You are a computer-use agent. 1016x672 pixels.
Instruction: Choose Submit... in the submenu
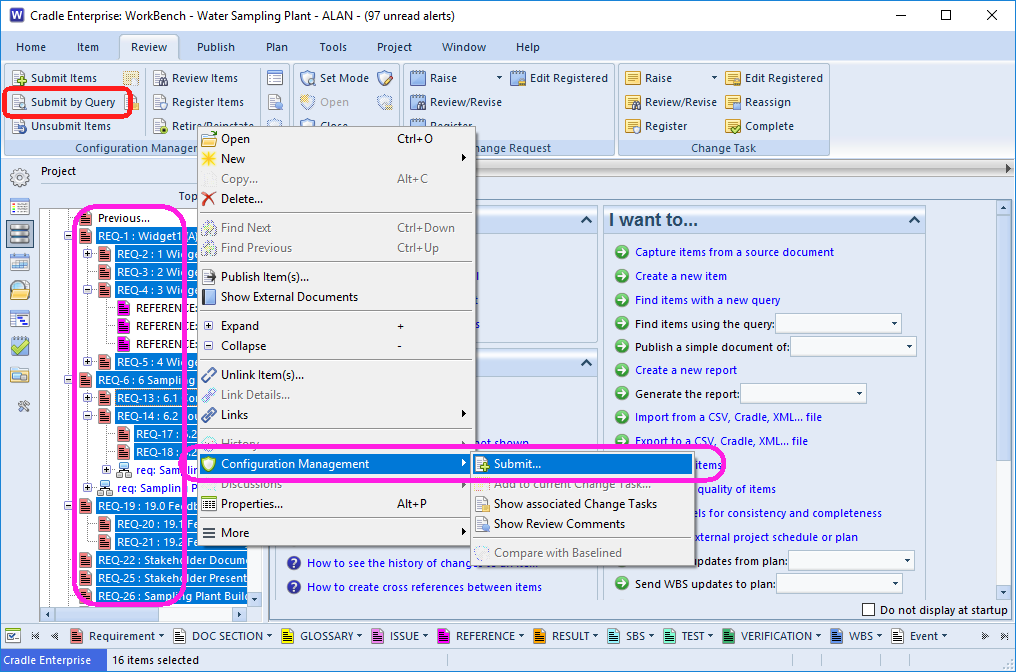(583, 464)
